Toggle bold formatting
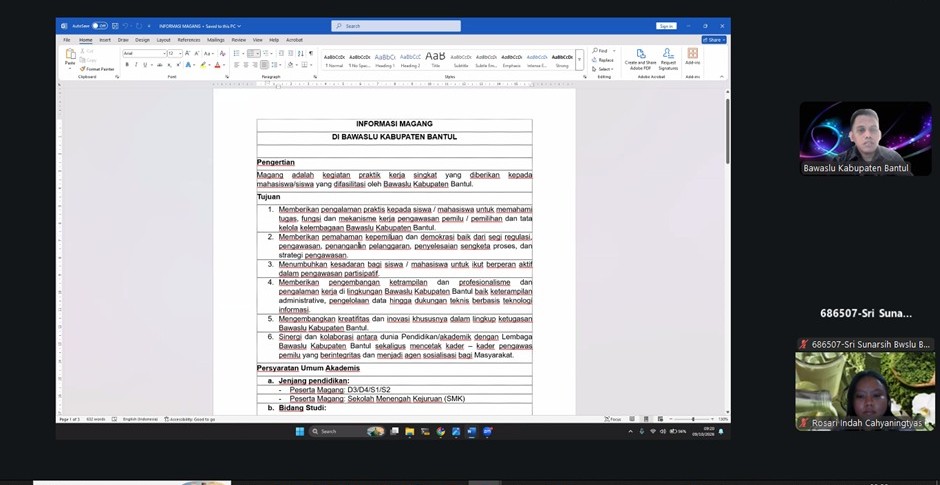This screenshot has width=940, height=485. pyautogui.click(x=127, y=65)
